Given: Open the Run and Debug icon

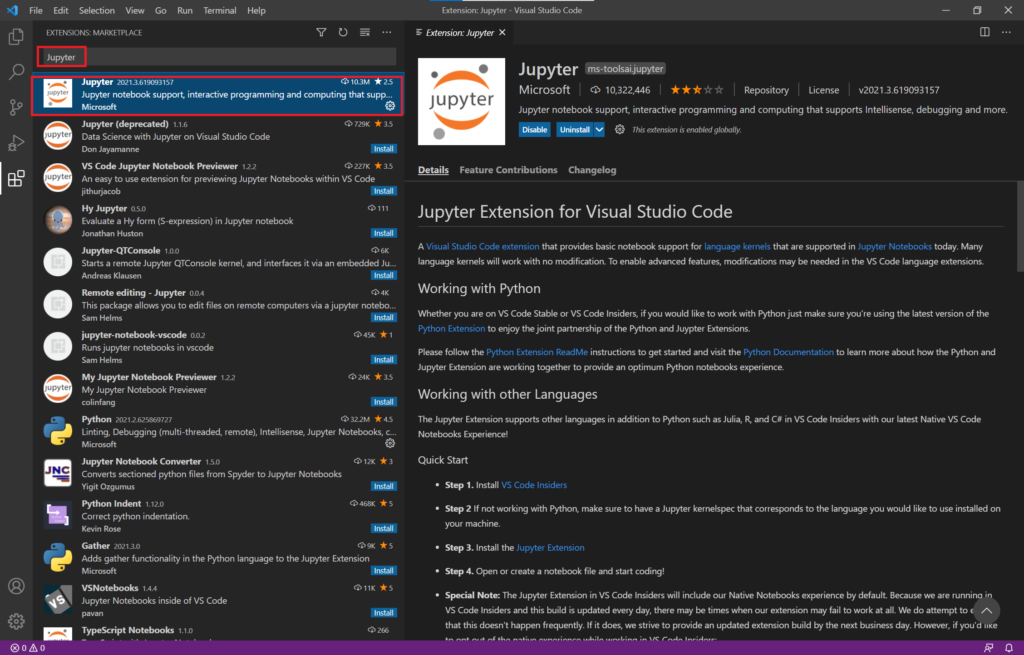Looking at the screenshot, I should pyautogui.click(x=16, y=142).
